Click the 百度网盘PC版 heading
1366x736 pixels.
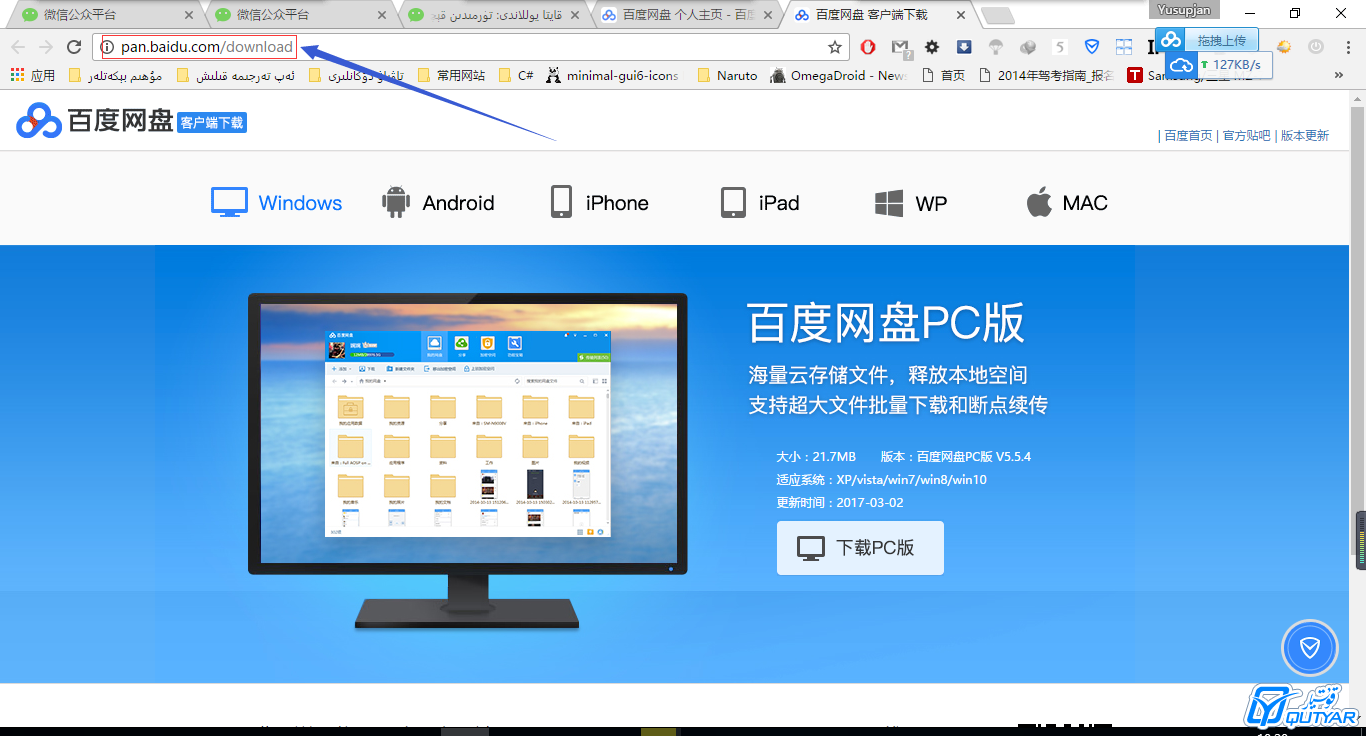886,324
